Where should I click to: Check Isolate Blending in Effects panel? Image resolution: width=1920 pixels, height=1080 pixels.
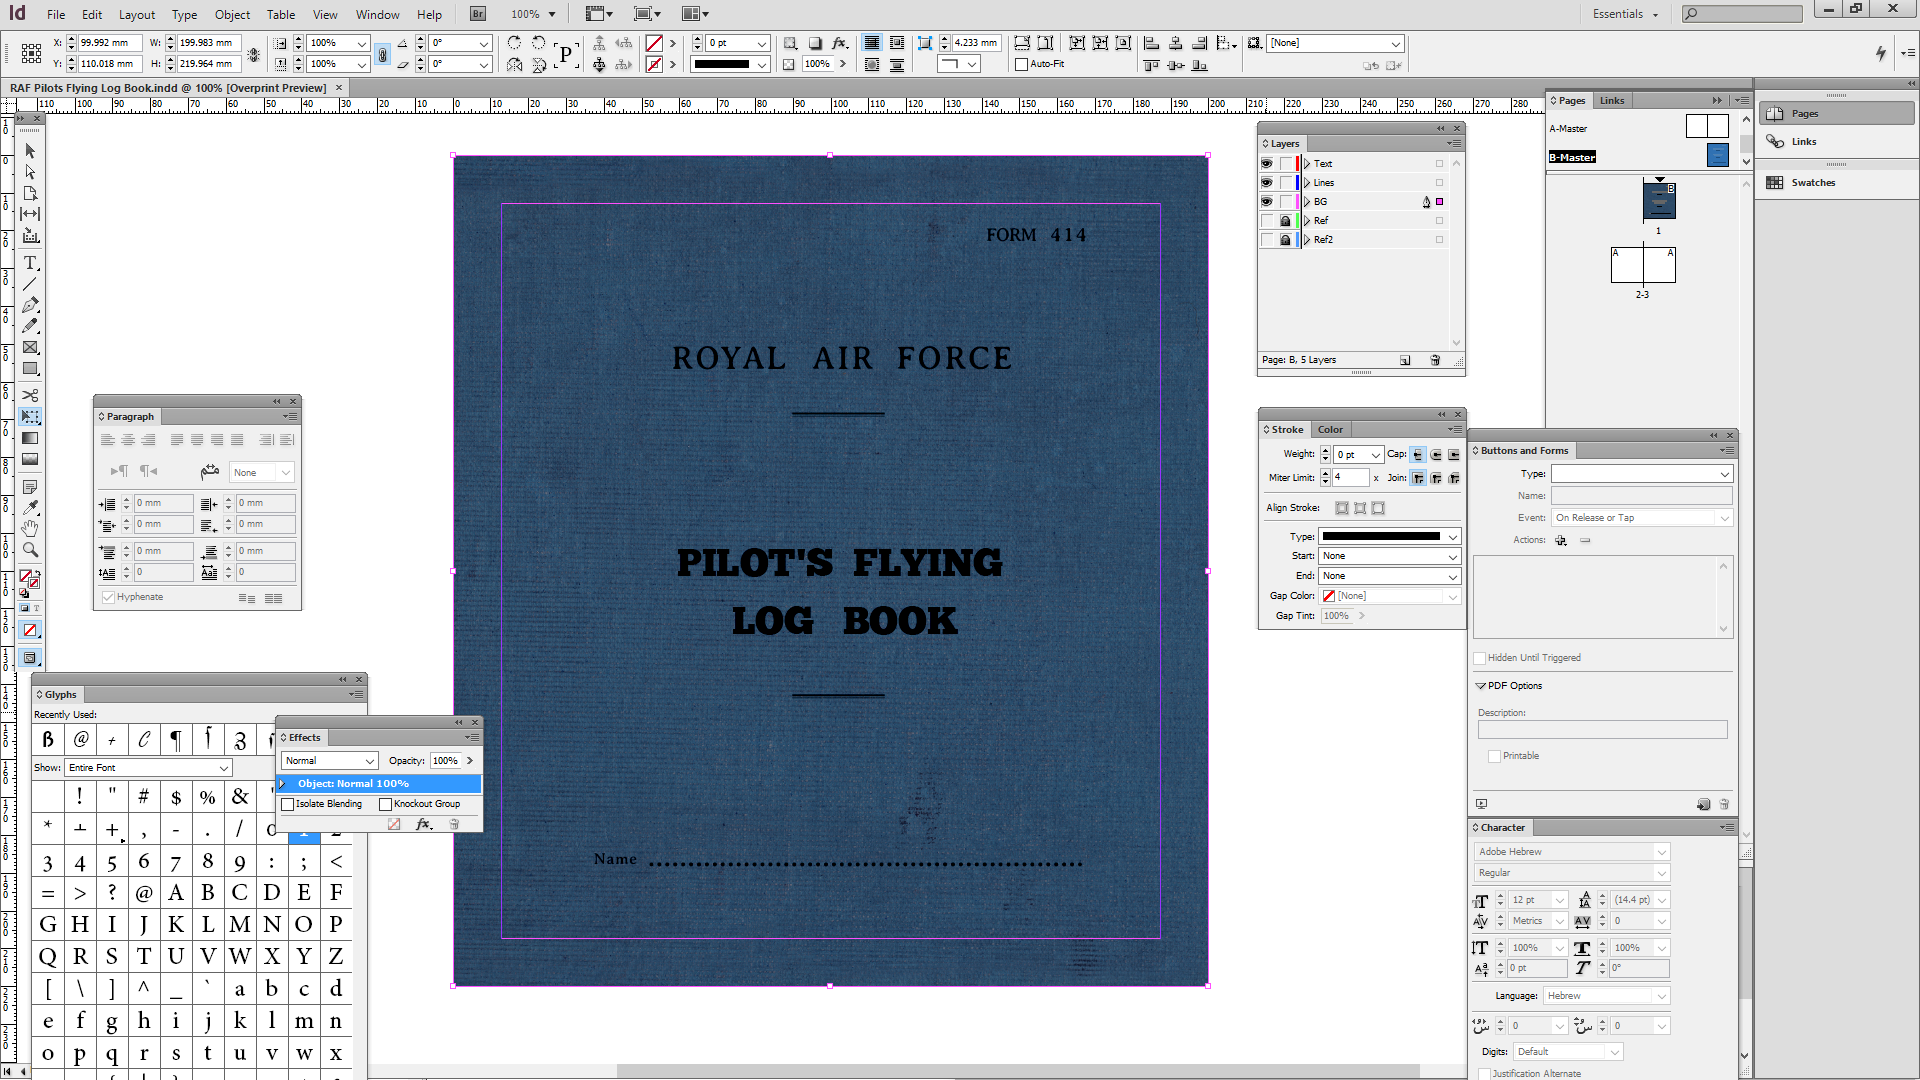(x=288, y=804)
